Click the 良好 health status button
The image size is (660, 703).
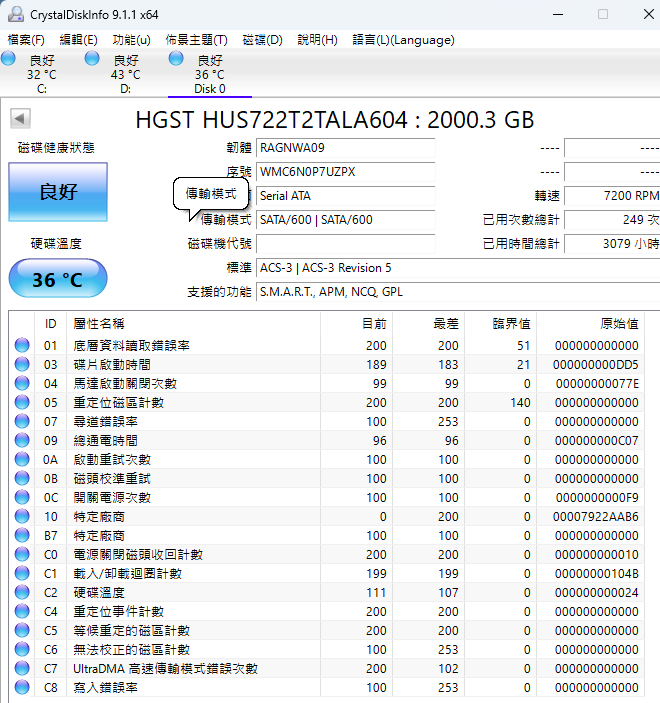point(58,192)
